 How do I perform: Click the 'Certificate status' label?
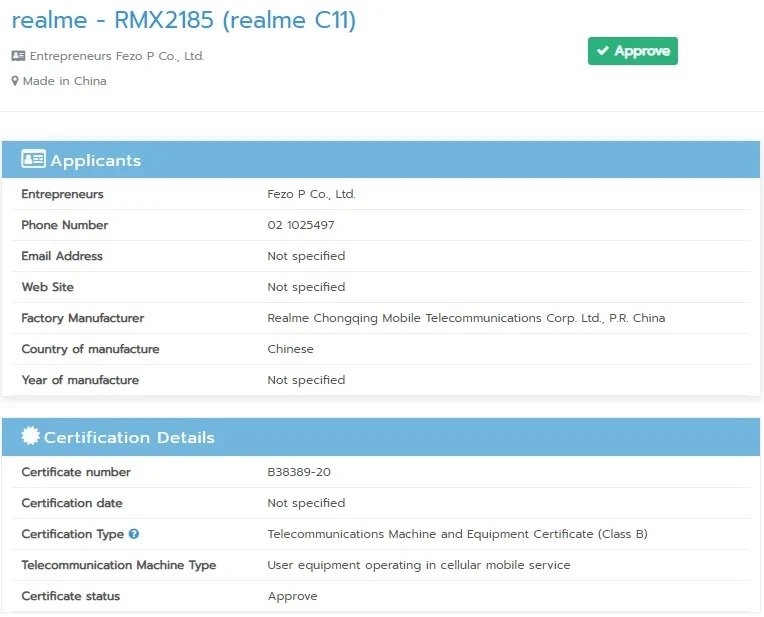point(71,596)
